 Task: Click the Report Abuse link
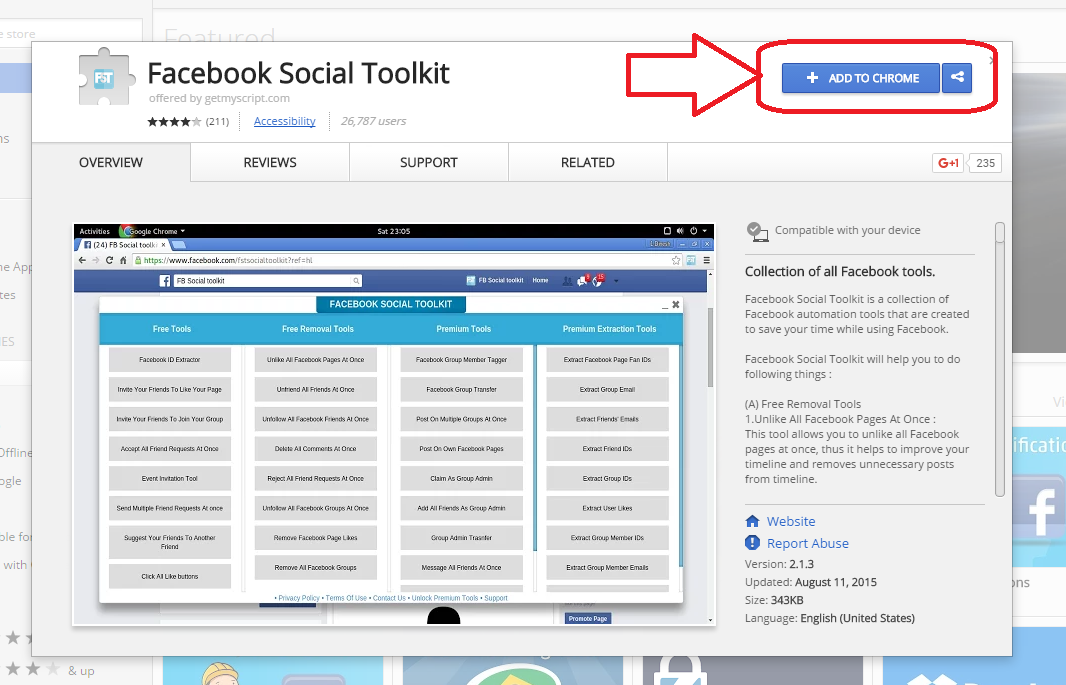(x=808, y=543)
